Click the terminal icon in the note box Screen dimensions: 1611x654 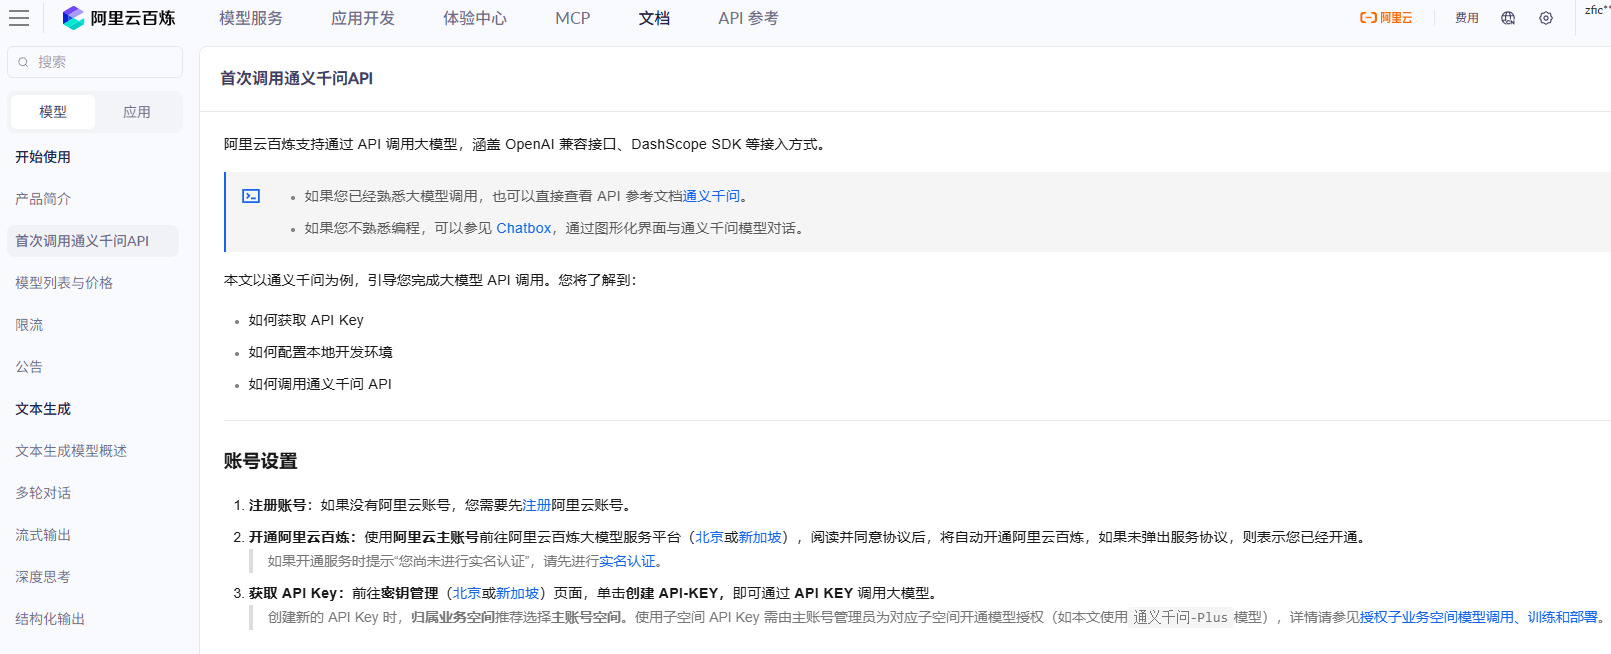pyautogui.click(x=251, y=196)
